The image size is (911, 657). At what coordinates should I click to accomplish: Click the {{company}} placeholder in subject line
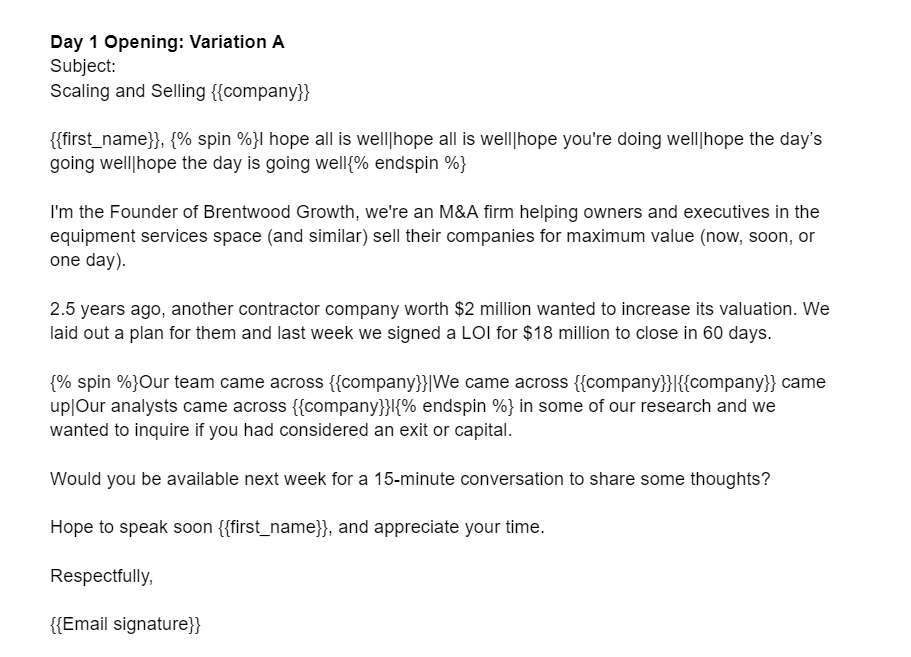point(261,91)
